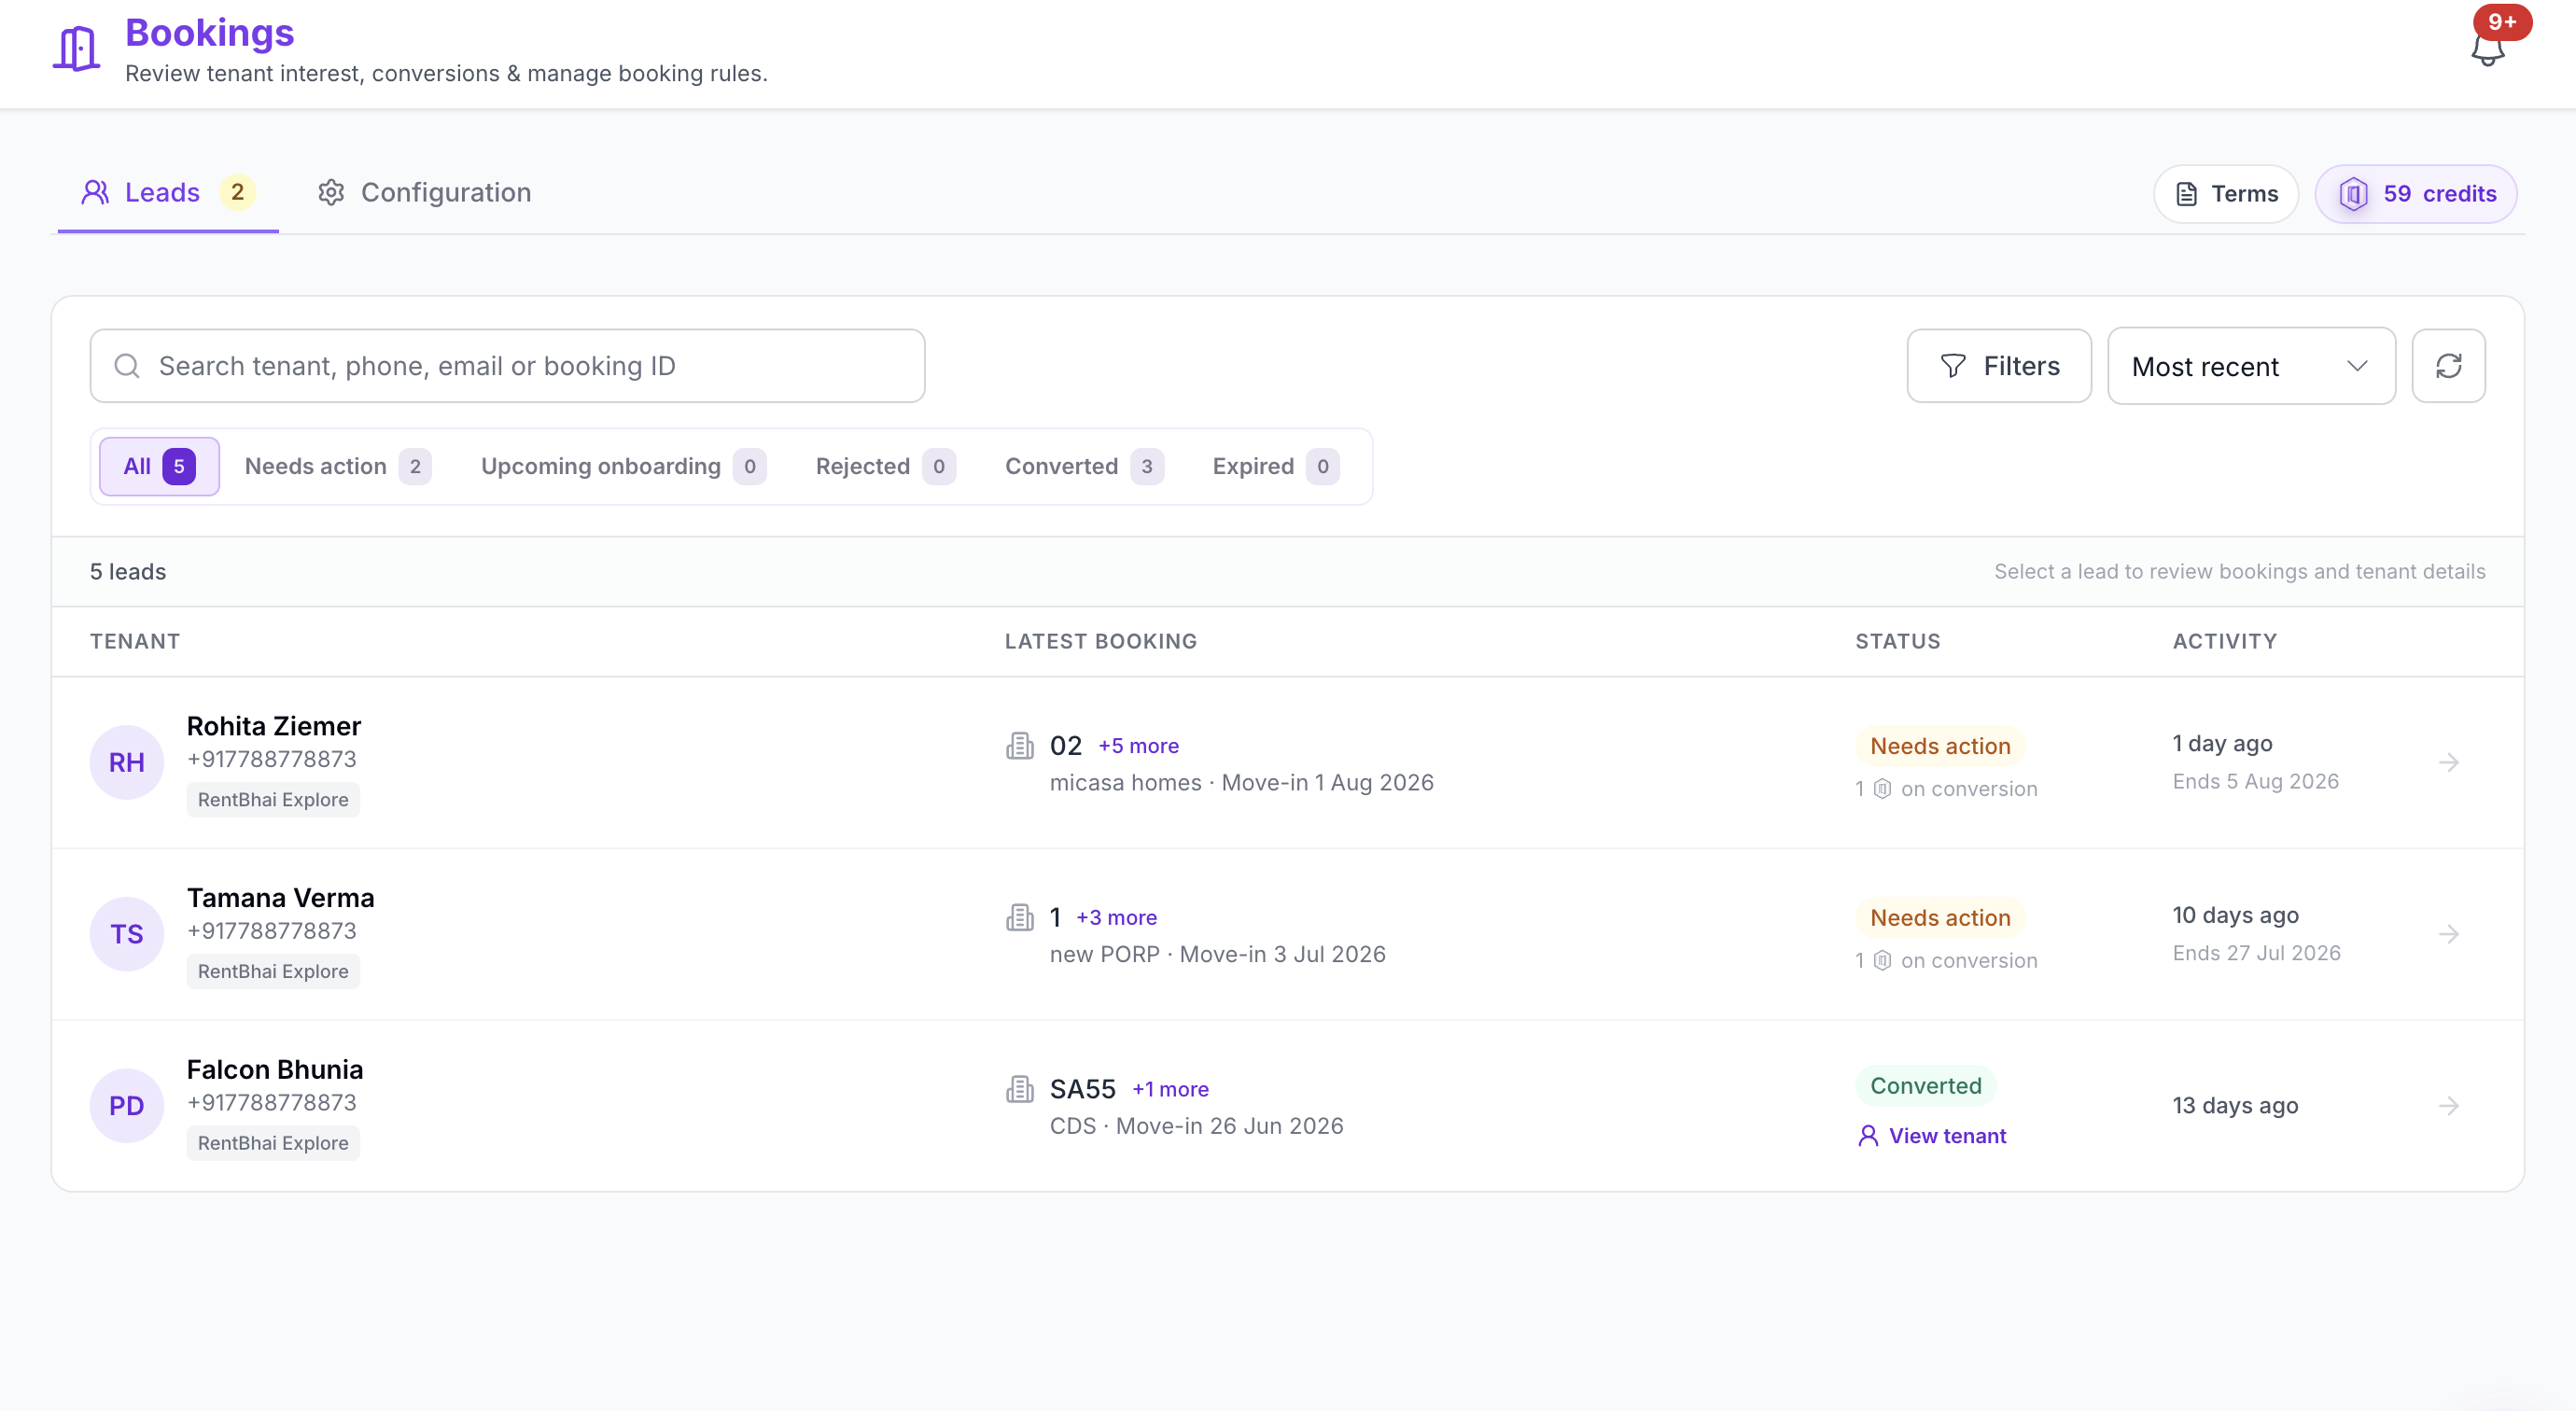The width and height of the screenshot is (2576, 1411).
Task: Open the Terms button
Action: point(2226,194)
